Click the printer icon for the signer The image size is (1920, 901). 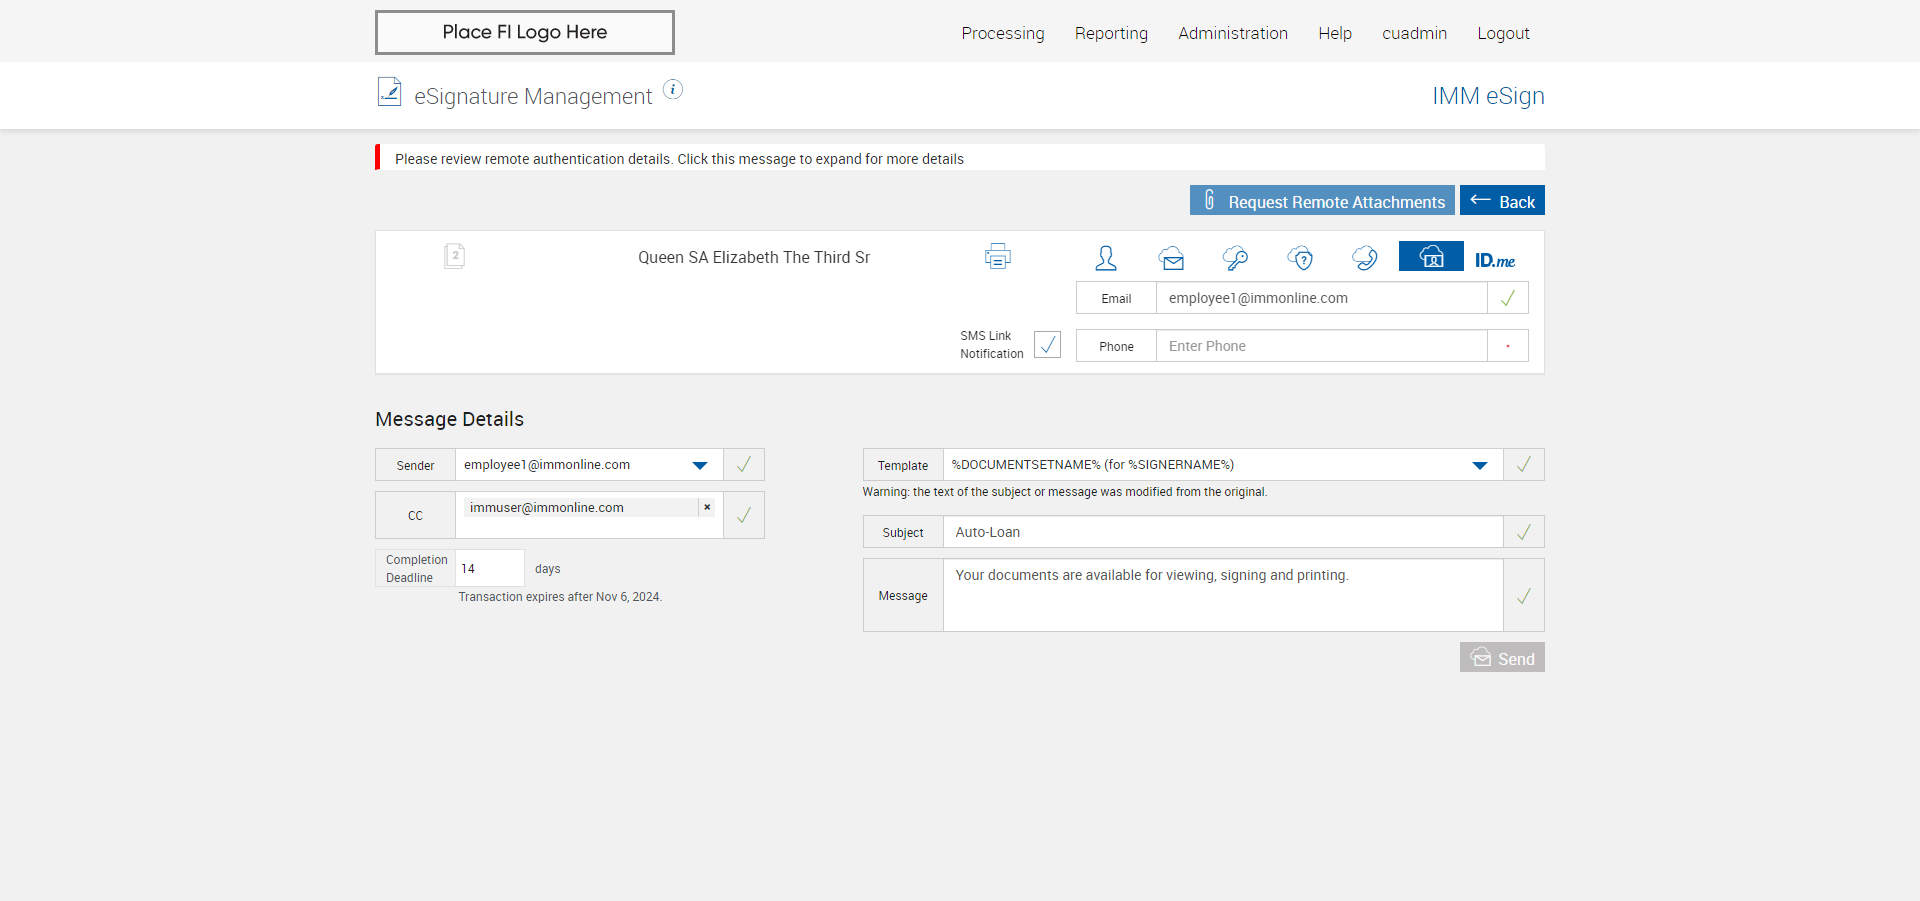997,257
